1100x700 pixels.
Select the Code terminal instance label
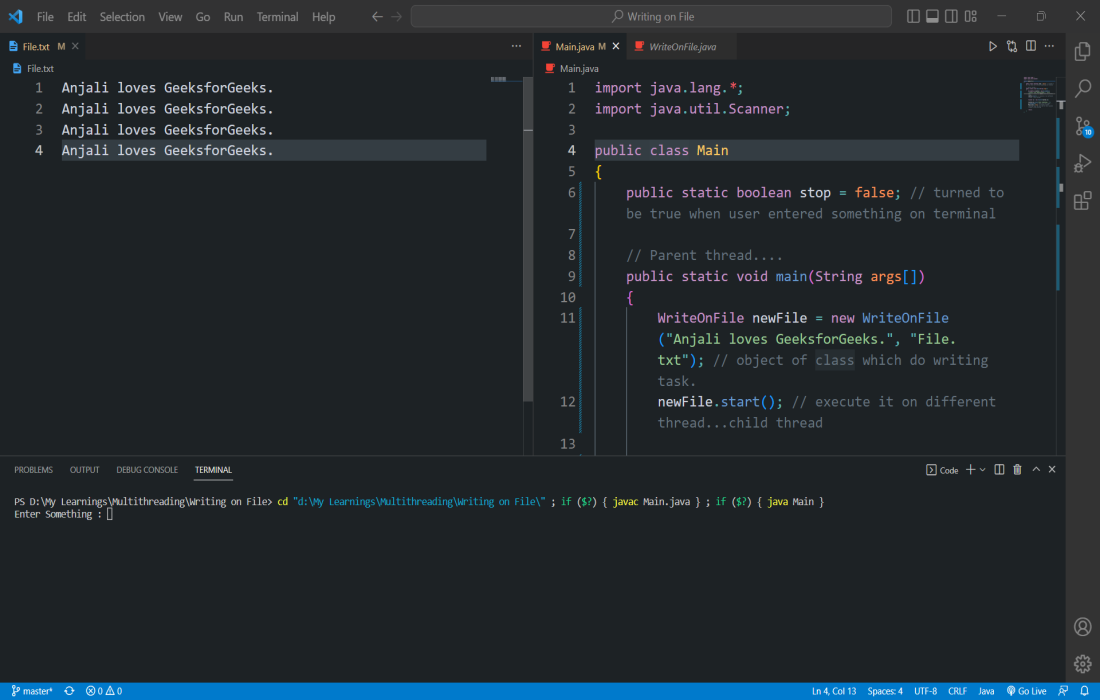tap(942, 470)
